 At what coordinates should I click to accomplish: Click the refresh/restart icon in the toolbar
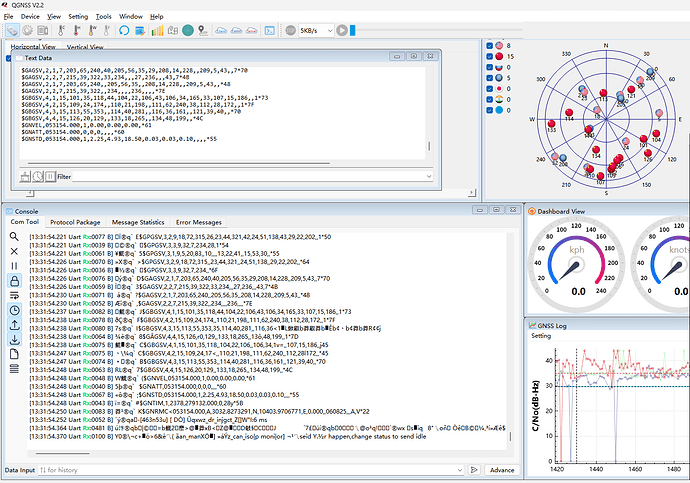(x=124, y=31)
